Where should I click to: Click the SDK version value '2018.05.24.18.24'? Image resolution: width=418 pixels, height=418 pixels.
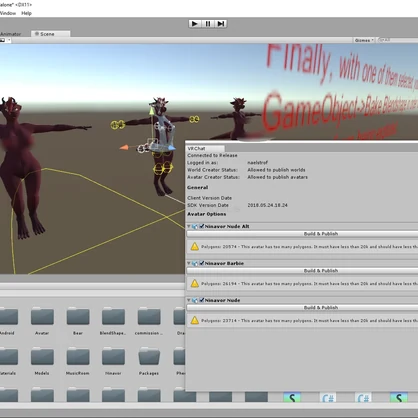point(267,205)
